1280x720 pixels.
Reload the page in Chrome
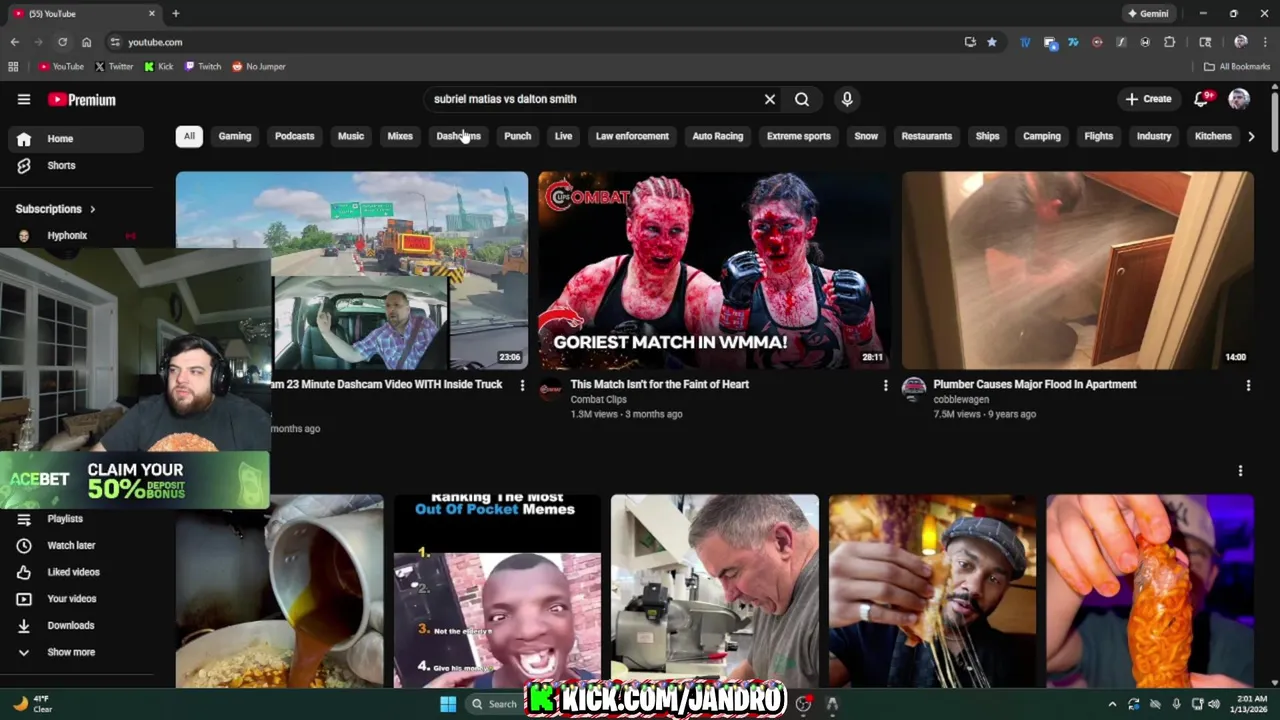[x=62, y=42]
